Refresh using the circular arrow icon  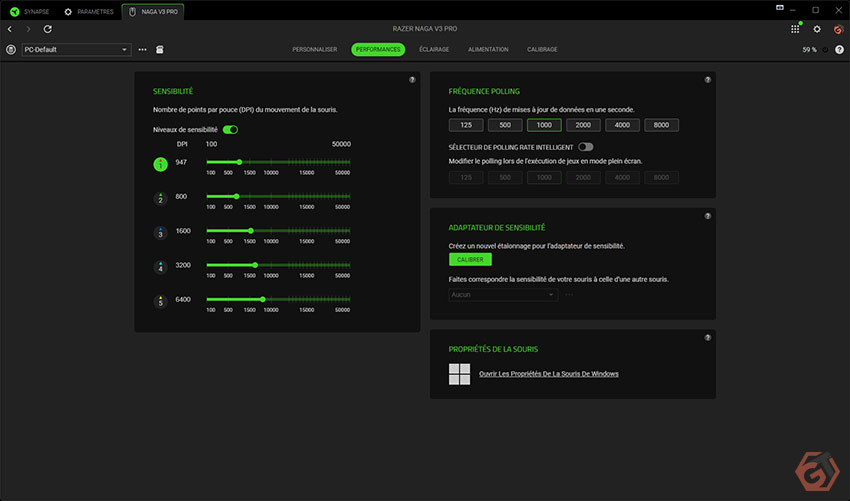pos(48,29)
